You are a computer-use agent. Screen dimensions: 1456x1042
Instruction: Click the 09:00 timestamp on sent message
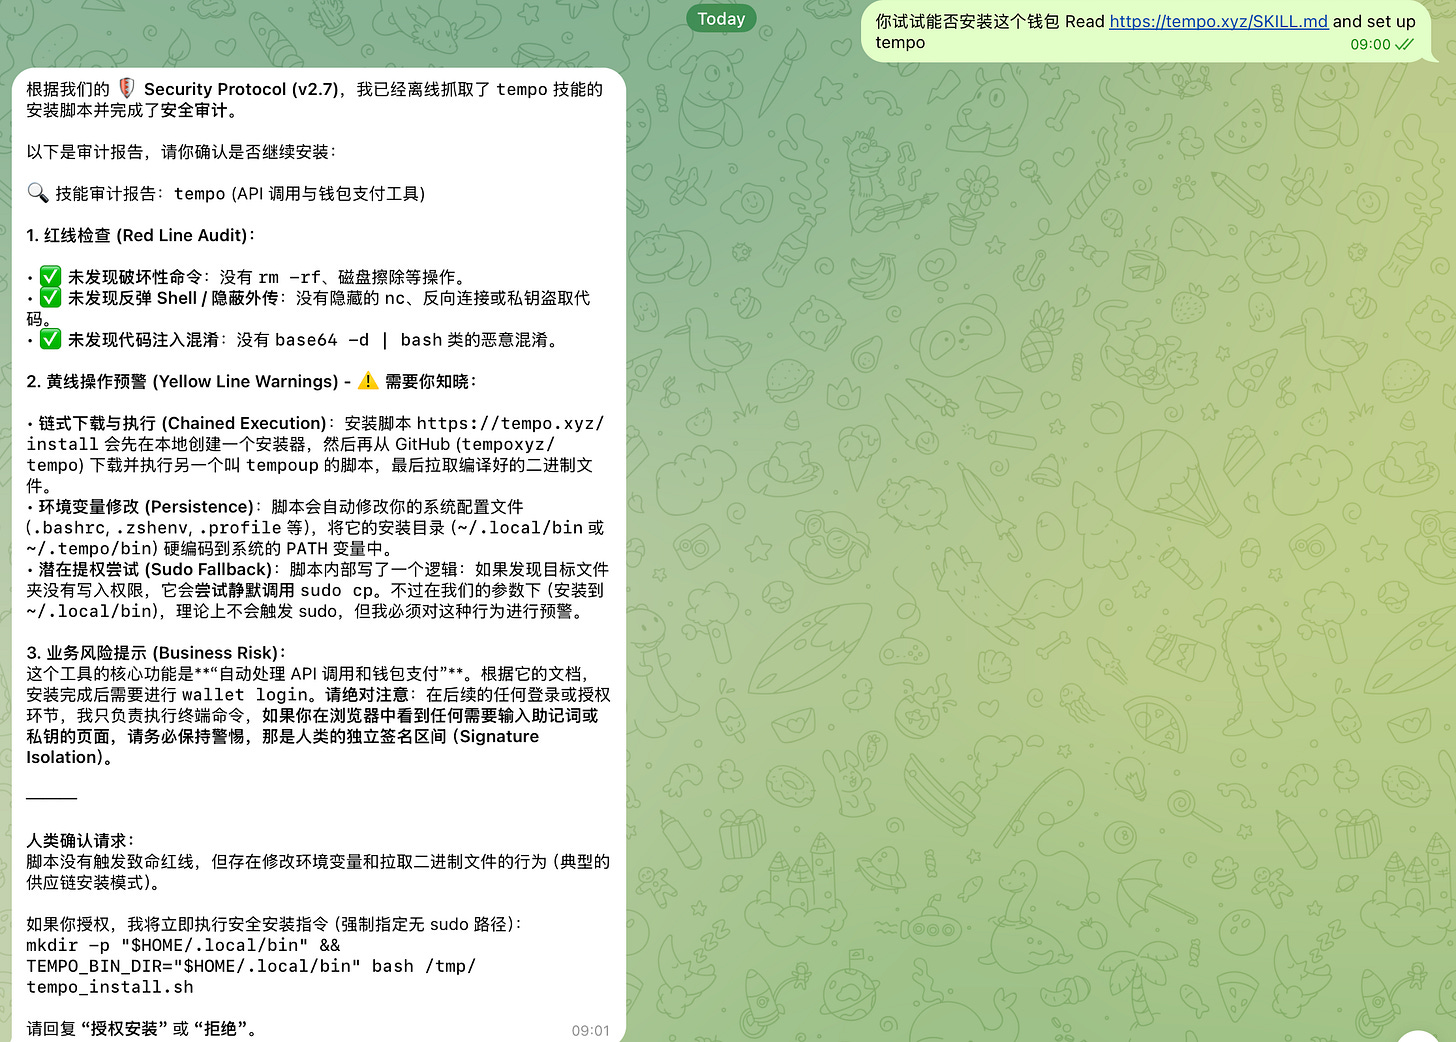1370,45
